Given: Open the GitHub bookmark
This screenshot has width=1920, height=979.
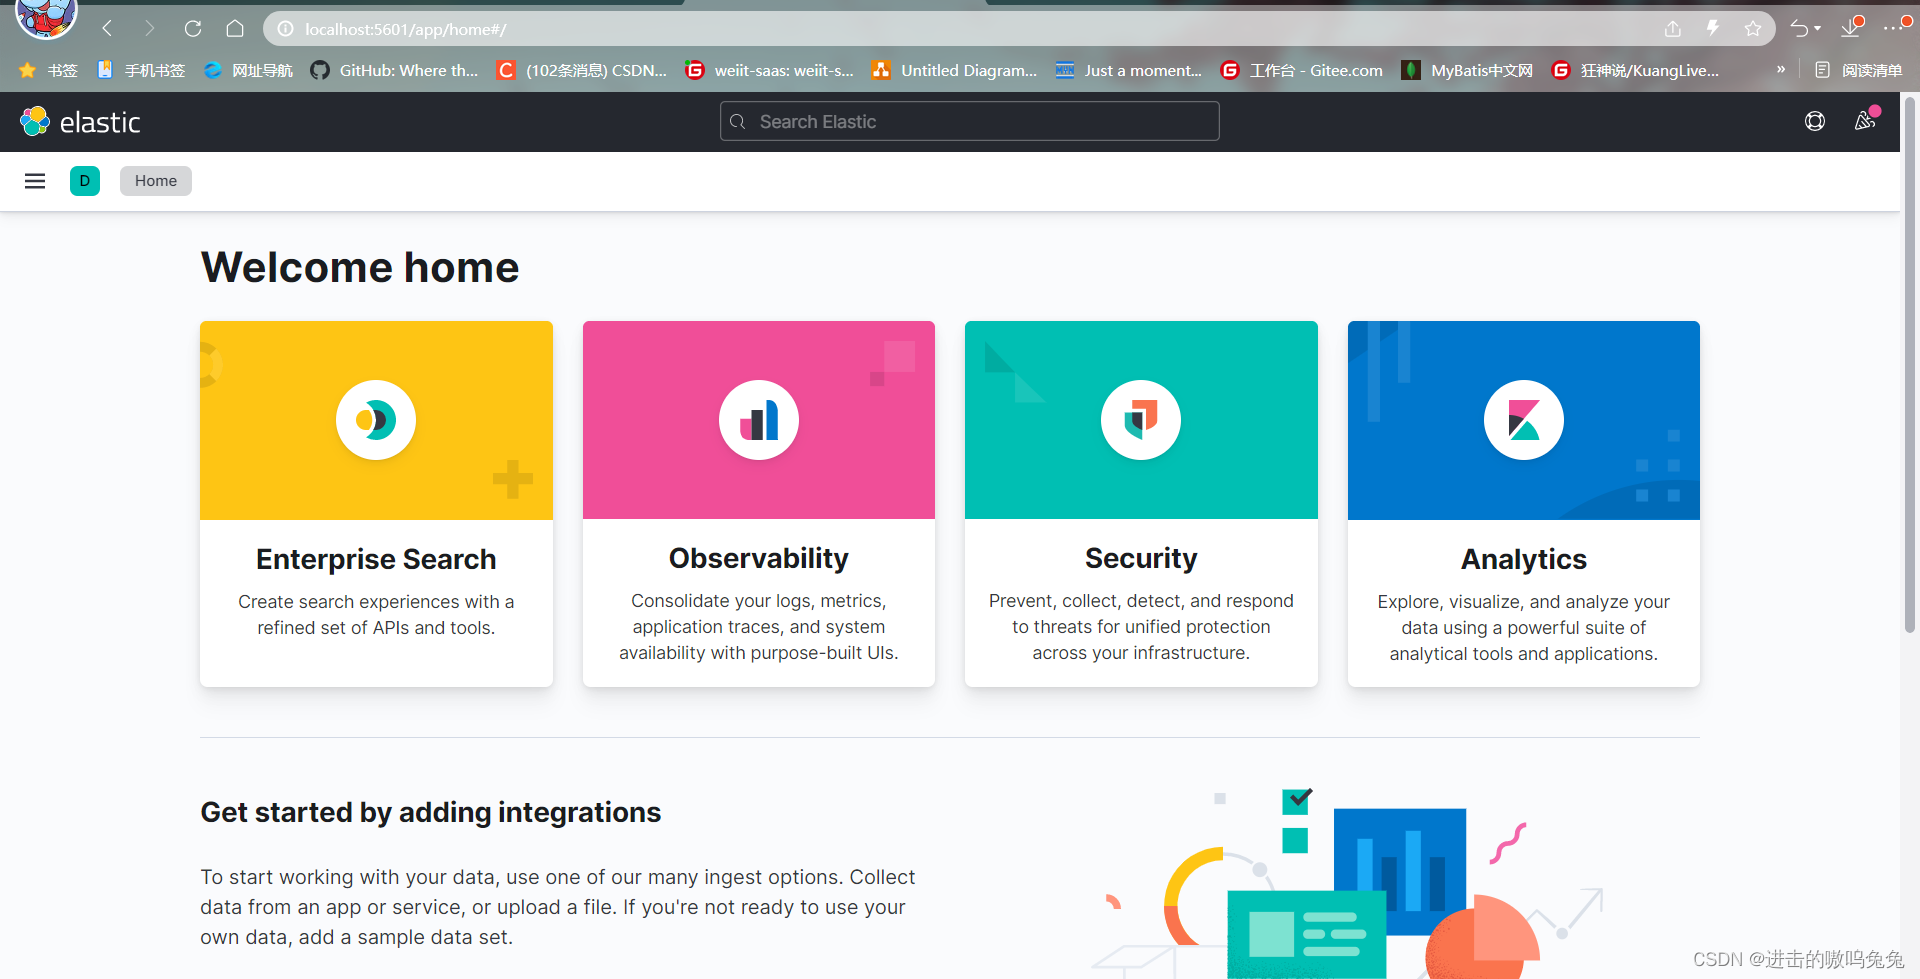Looking at the screenshot, I should pyautogui.click(x=394, y=70).
